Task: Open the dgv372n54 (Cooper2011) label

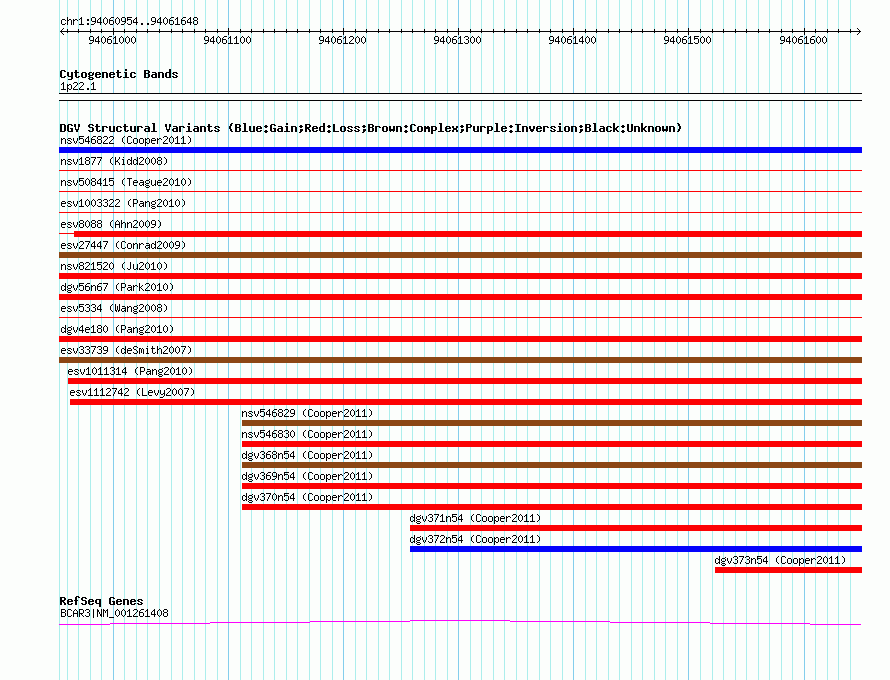Action: (475, 539)
